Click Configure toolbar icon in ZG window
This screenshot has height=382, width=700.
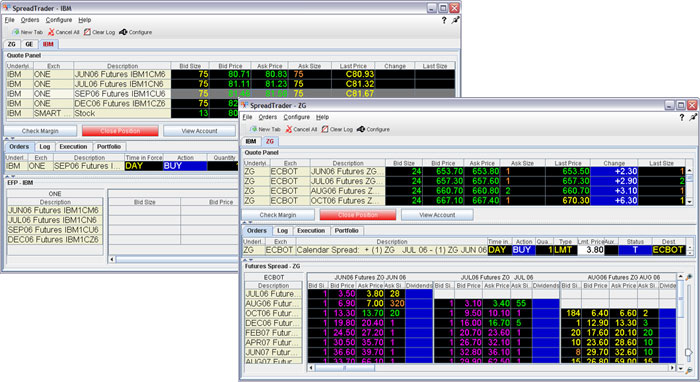coord(361,129)
